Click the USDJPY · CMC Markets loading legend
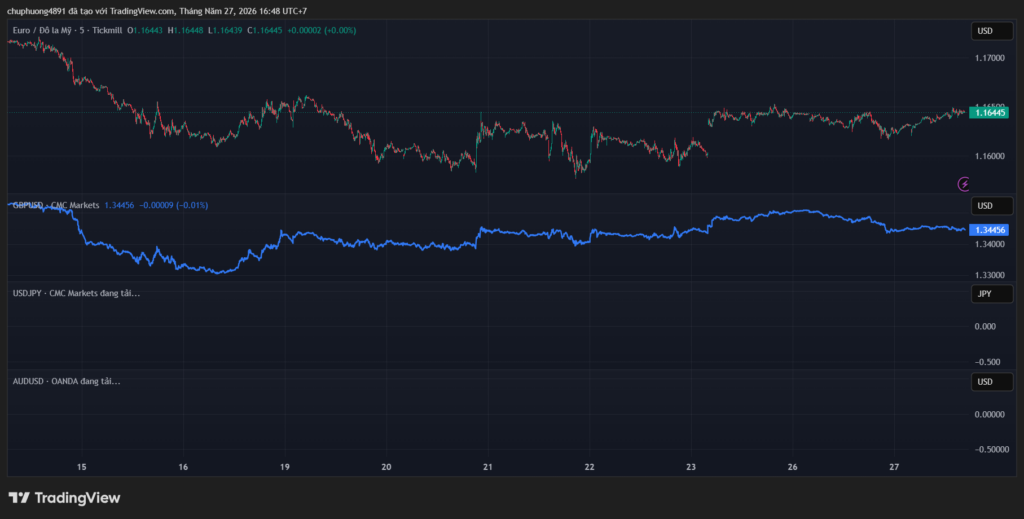 pyautogui.click(x=76, y=293)
